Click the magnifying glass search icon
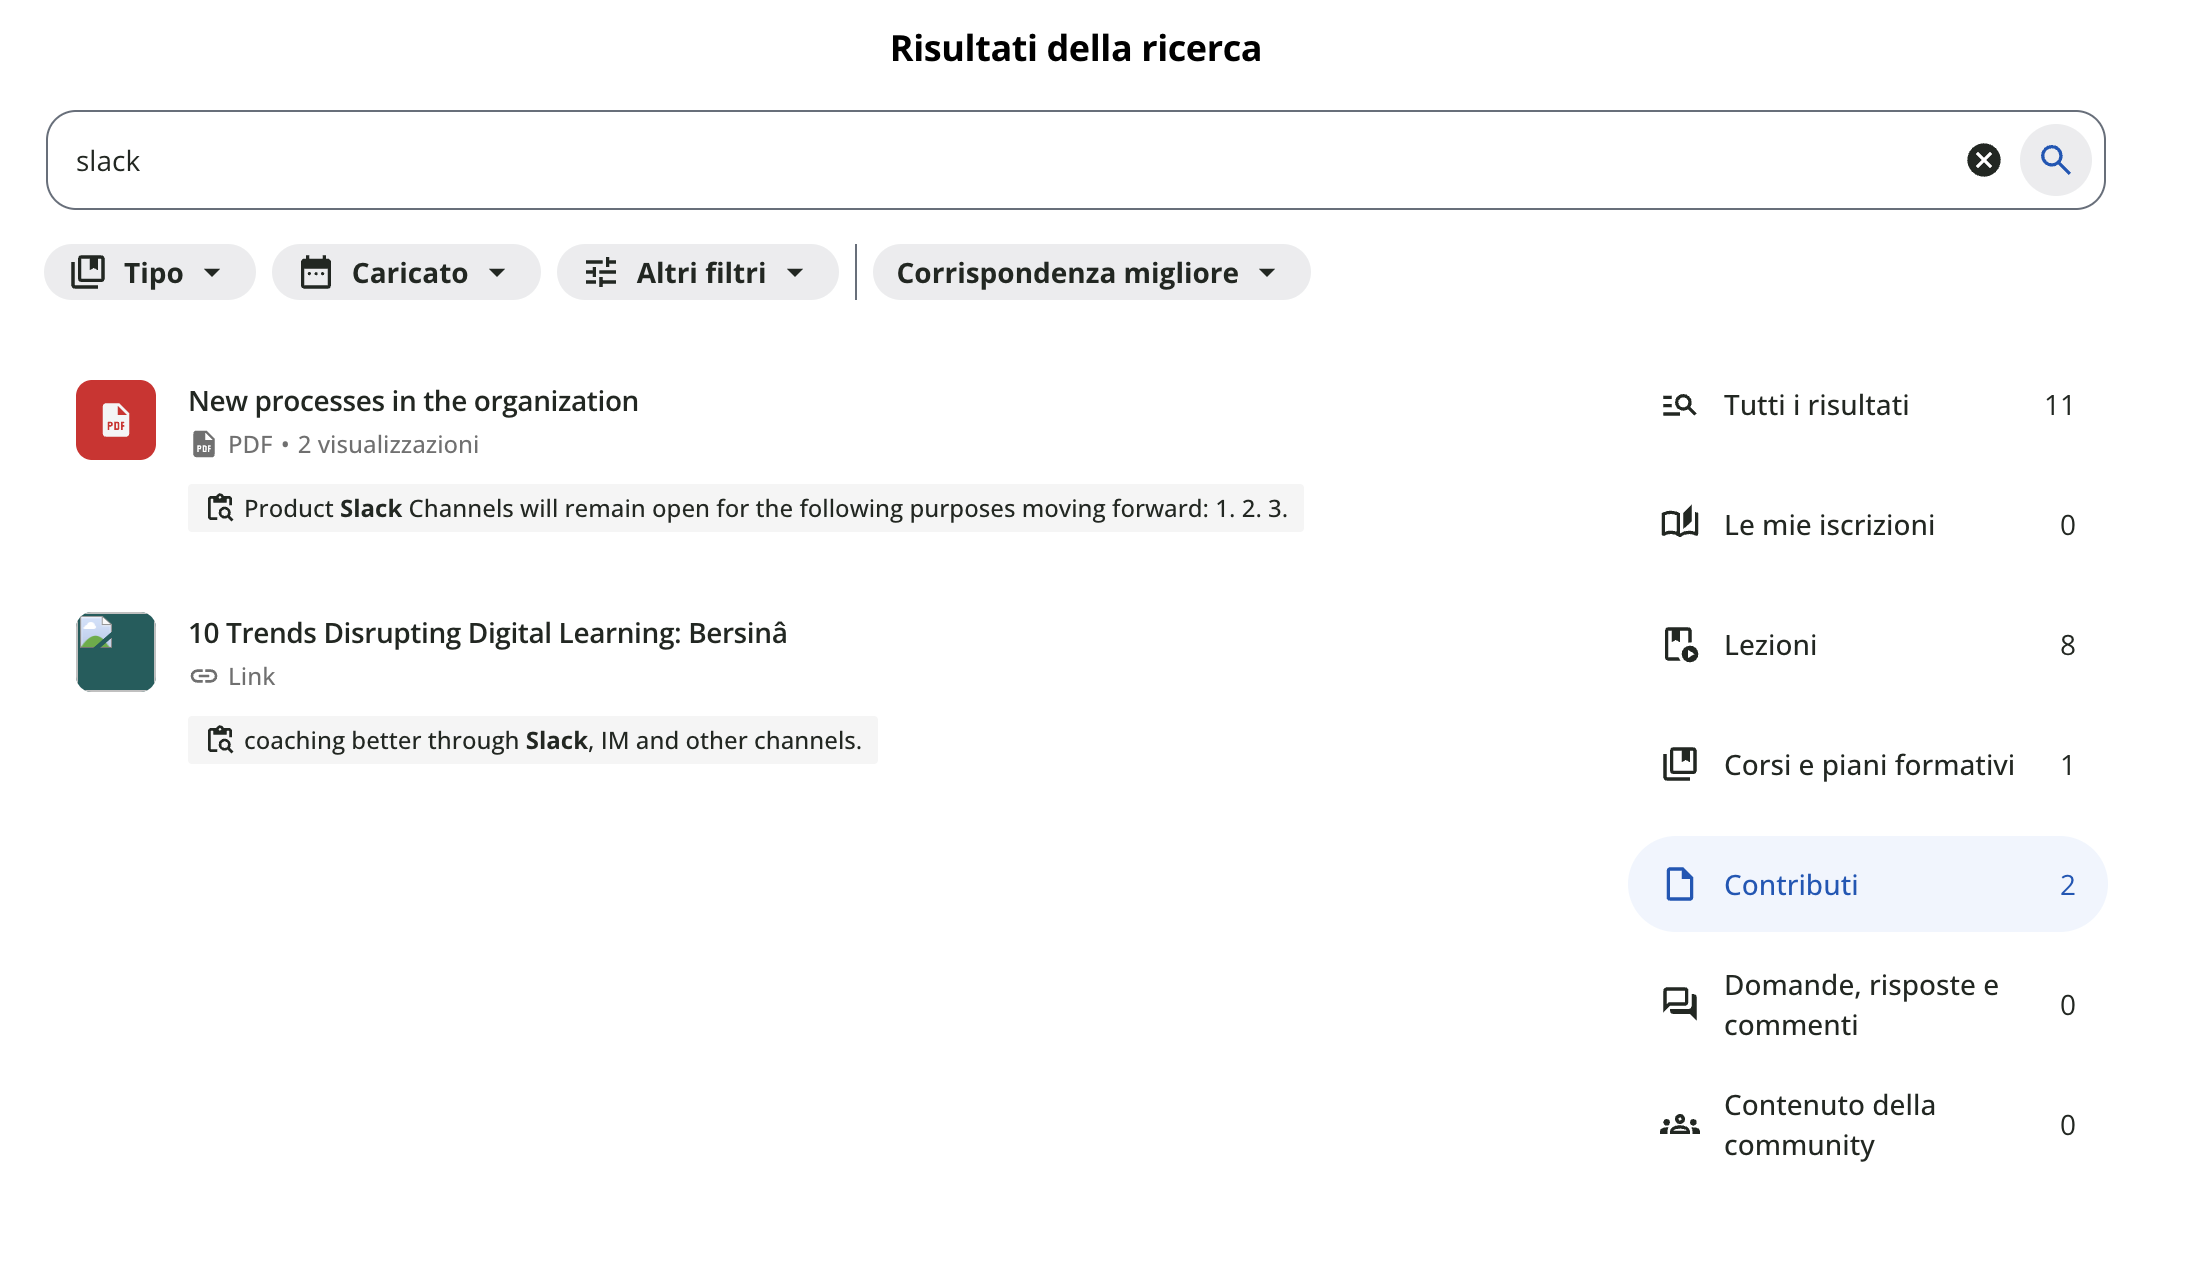2200x1288 pixels. [x=2055, y=160]
